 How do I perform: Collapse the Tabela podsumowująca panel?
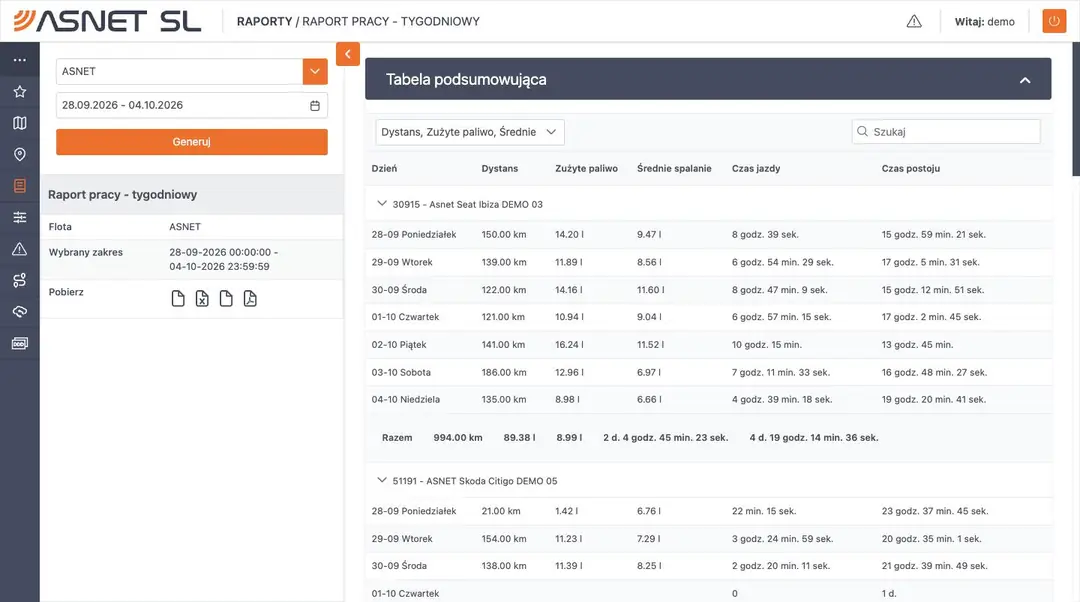[1025, 80]
